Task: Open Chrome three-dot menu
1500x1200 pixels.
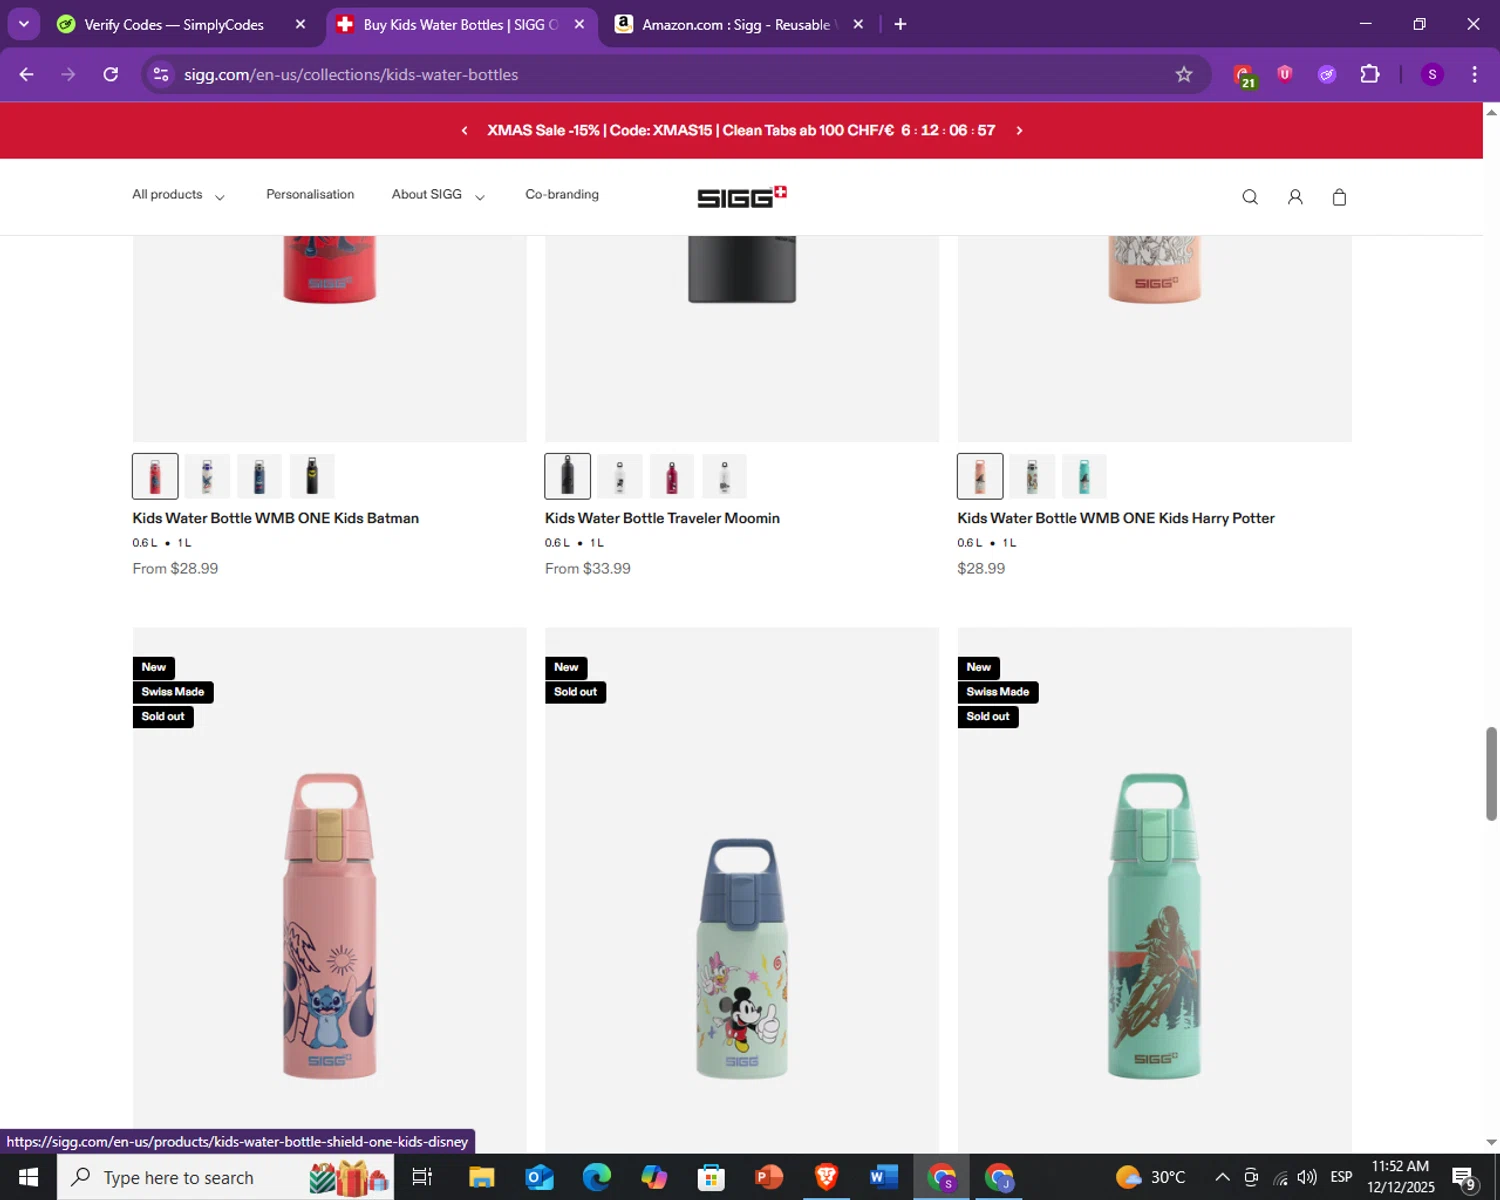Action: tap(1474, 75)
